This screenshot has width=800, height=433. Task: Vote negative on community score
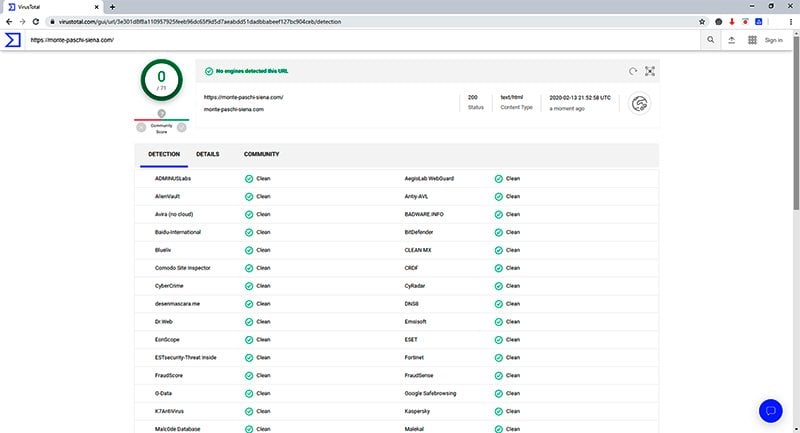[141, 128]
